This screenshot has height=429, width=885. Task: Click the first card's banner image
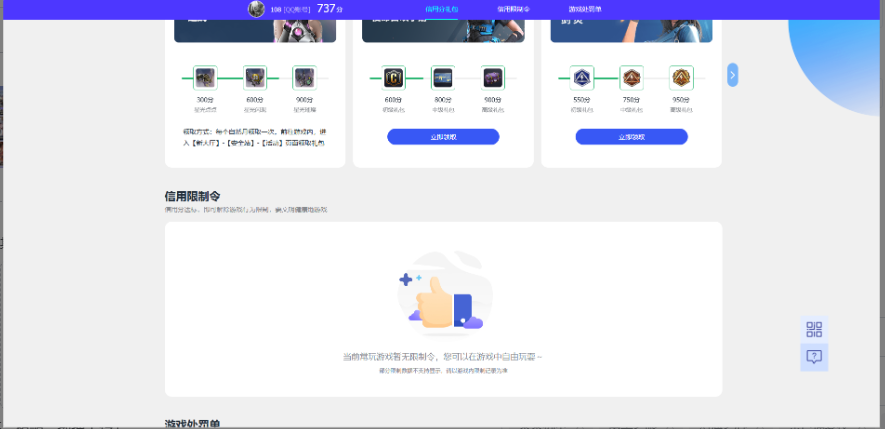255,31
